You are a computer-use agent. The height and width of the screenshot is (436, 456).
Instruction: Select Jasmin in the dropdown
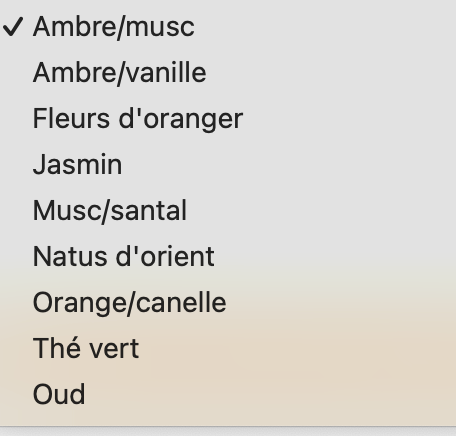(228, 165)
